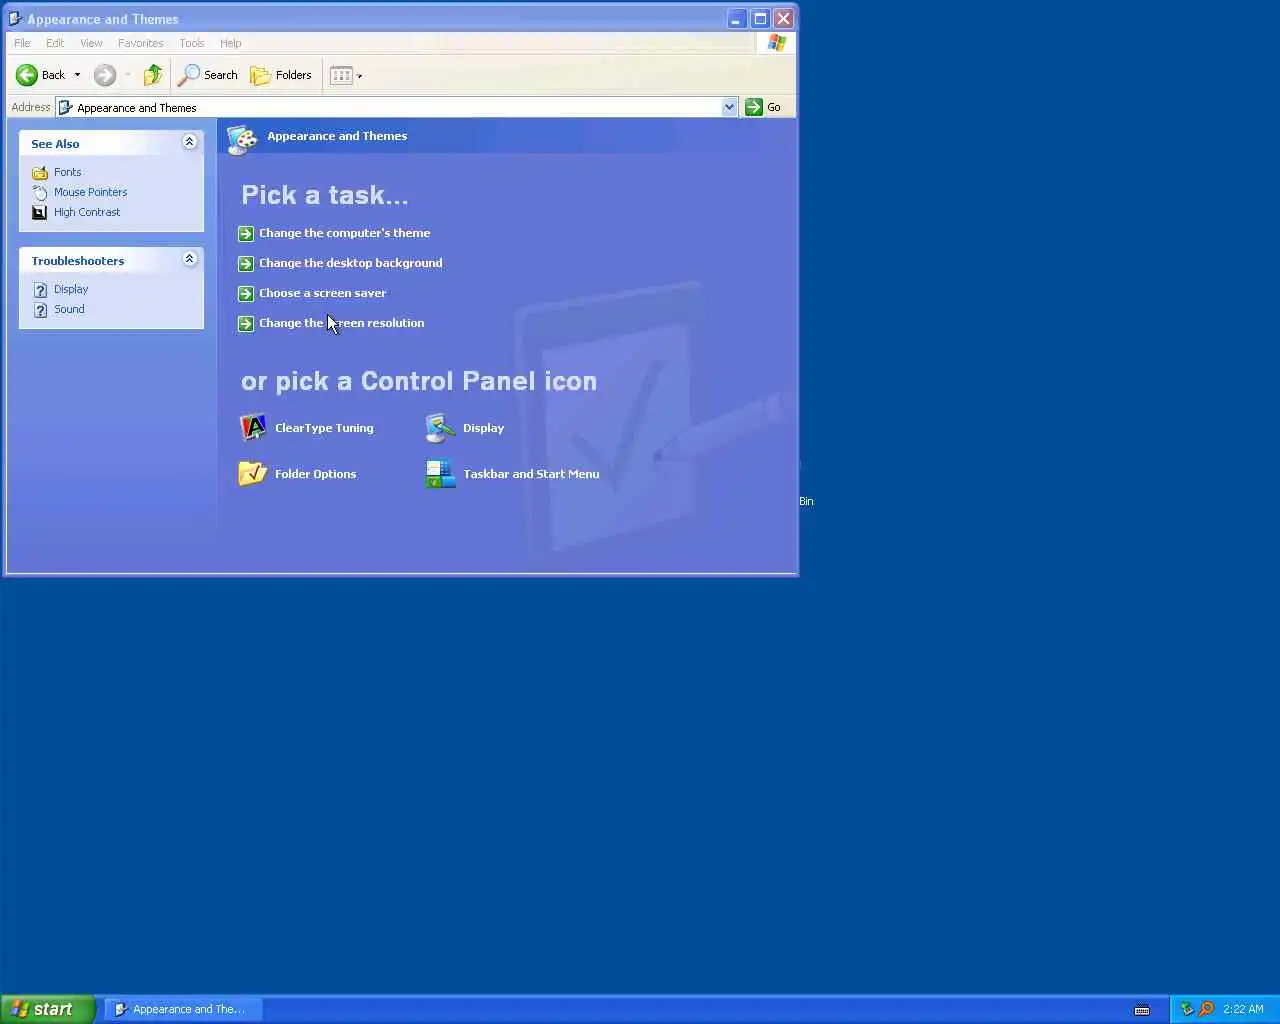Click the Appearance and Themes header icon
Viewport: 1280px width, 1024px height.
pyautogui.click(x=242, y=139)
